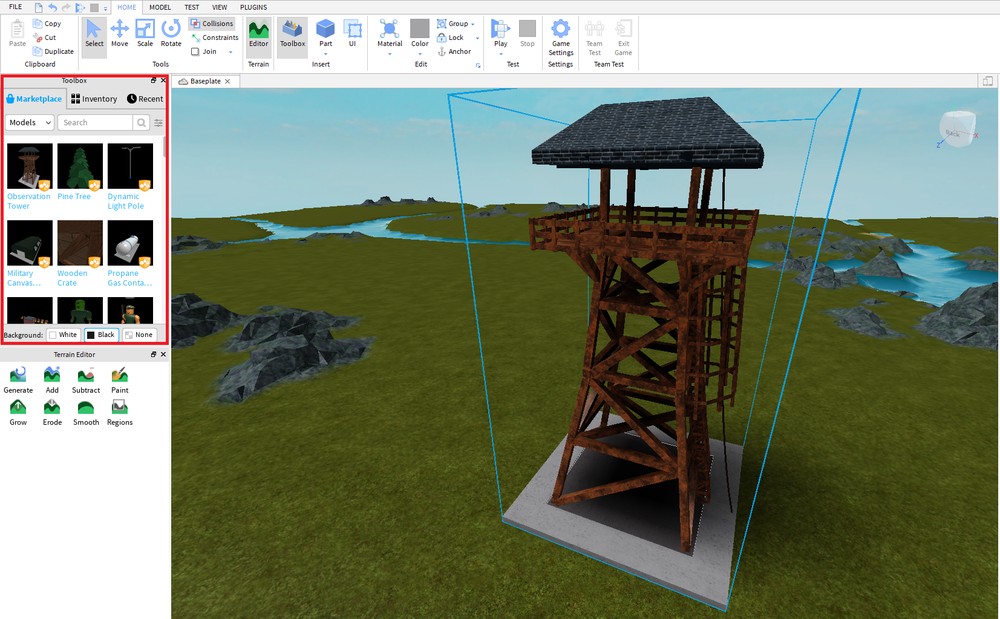Viewport: 1000px width, 619px height.
Task: Open Game Settings
Action: pyautogui.click(x=560, y=35)
